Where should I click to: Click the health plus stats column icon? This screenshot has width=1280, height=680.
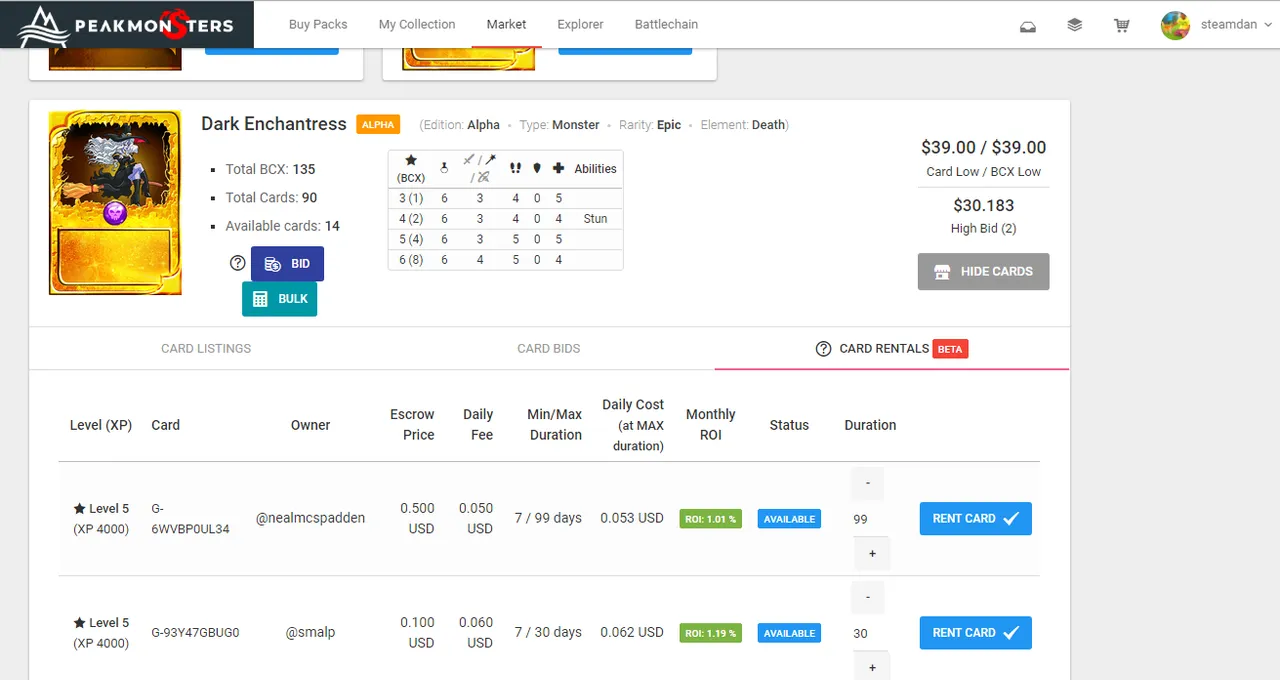[x=558, y=168]
